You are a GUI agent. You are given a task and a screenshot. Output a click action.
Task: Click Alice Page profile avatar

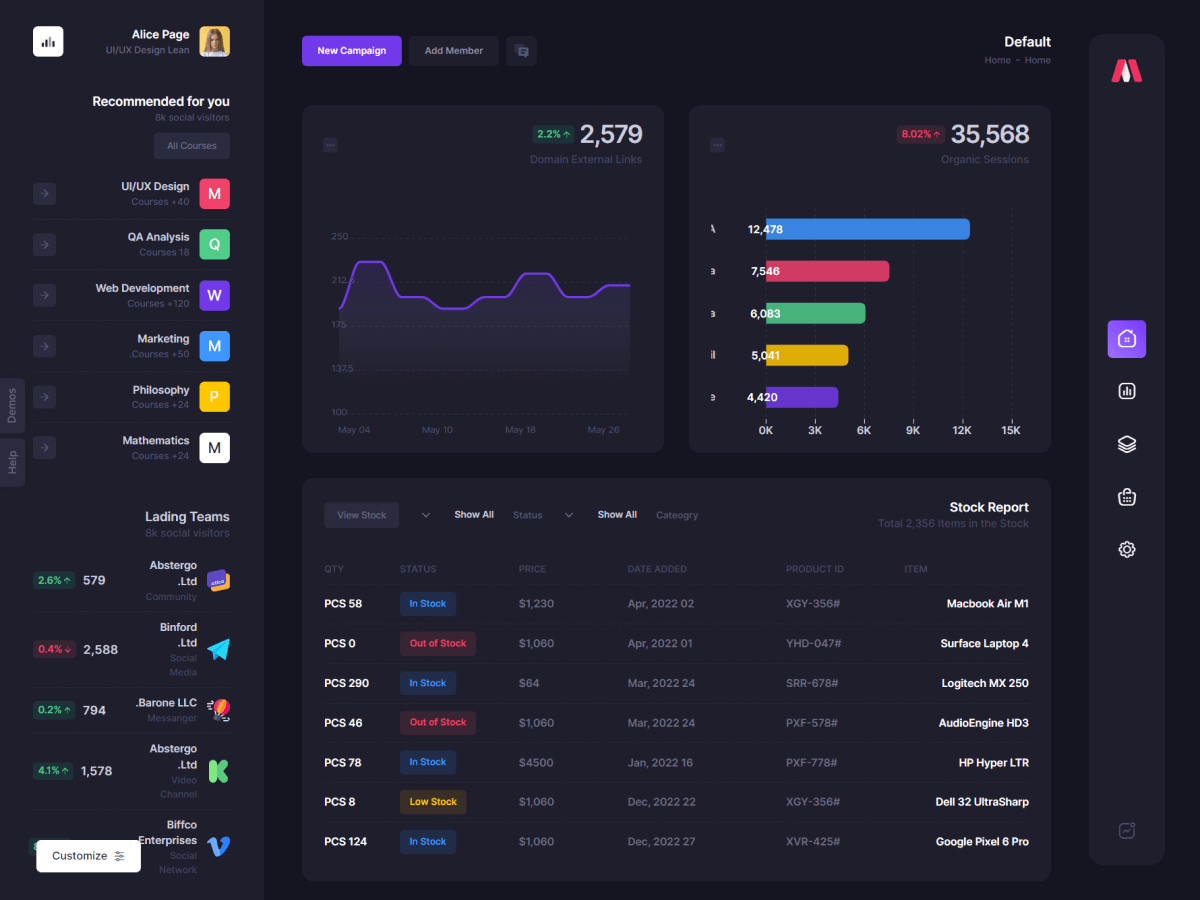click(x=214, y=42)
